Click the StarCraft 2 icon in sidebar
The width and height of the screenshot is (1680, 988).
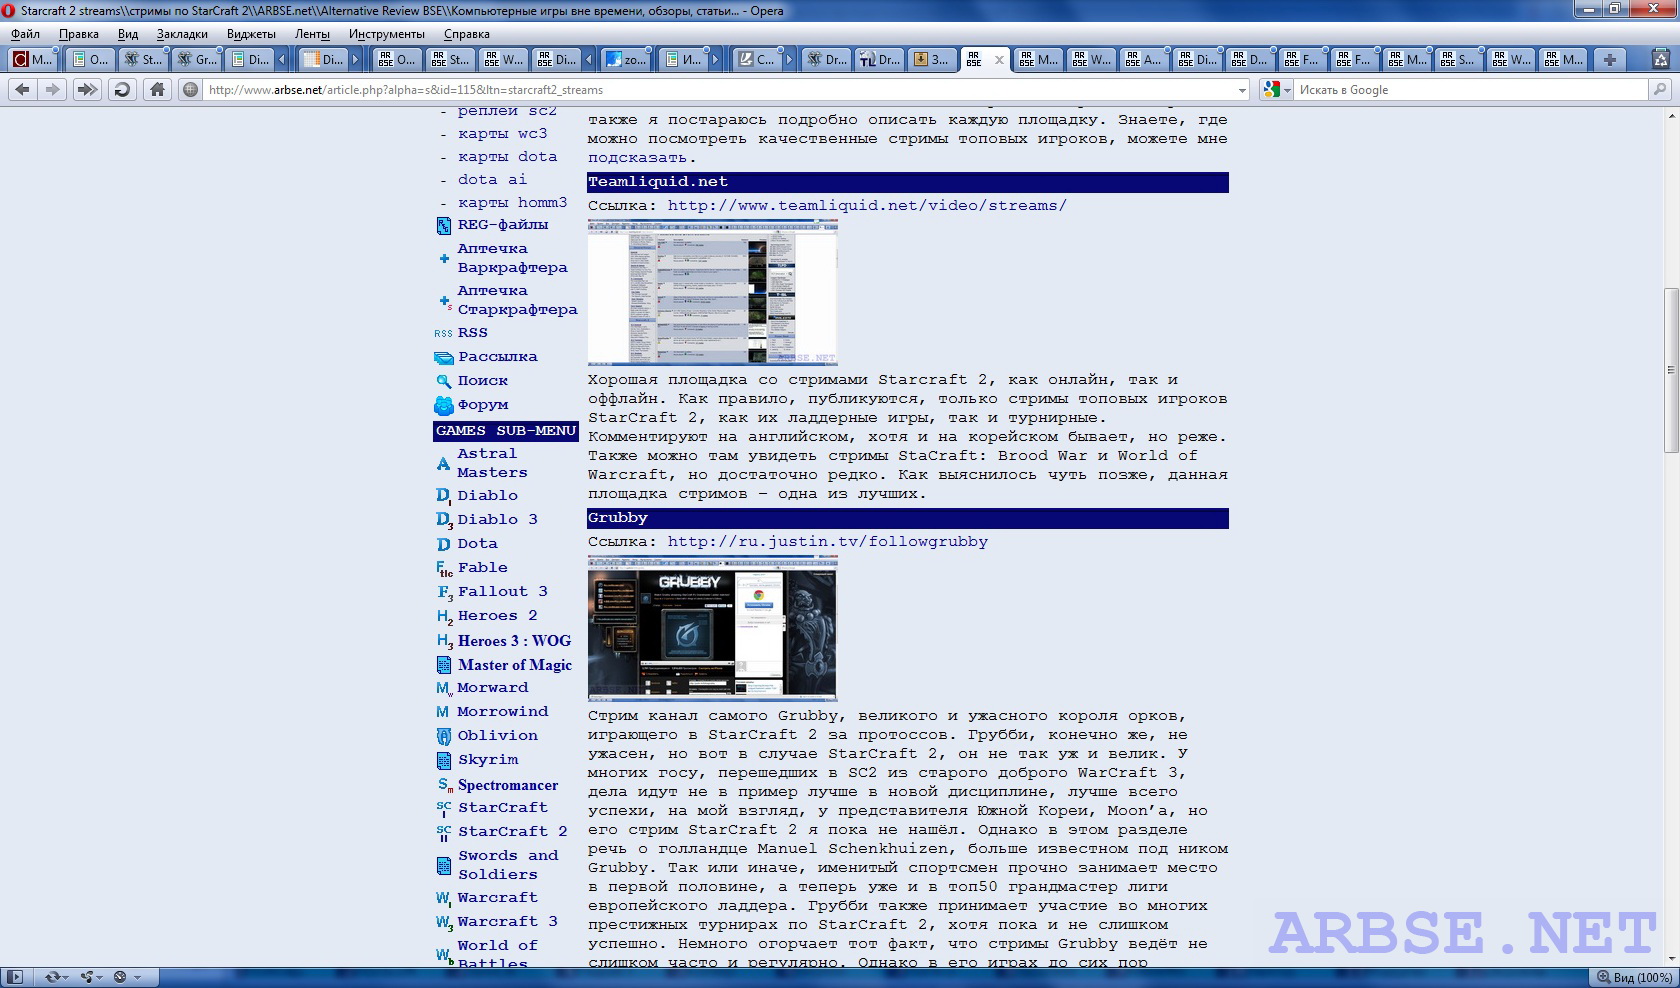444,833
